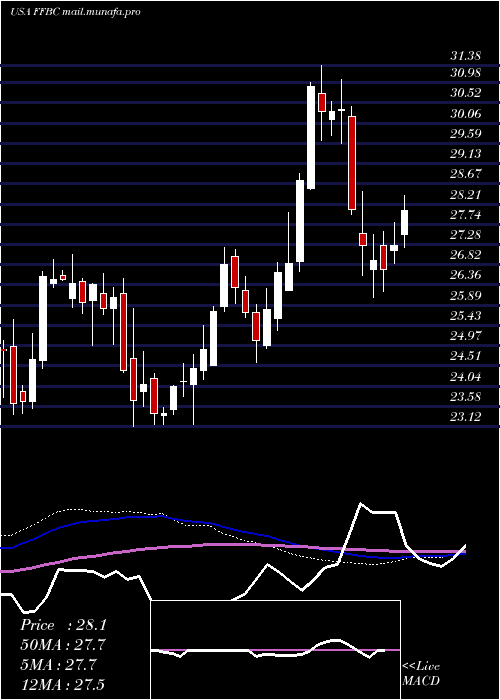
Task: Click the 29.13 price label
Action: pyautogui.click(x=465, y=154)
